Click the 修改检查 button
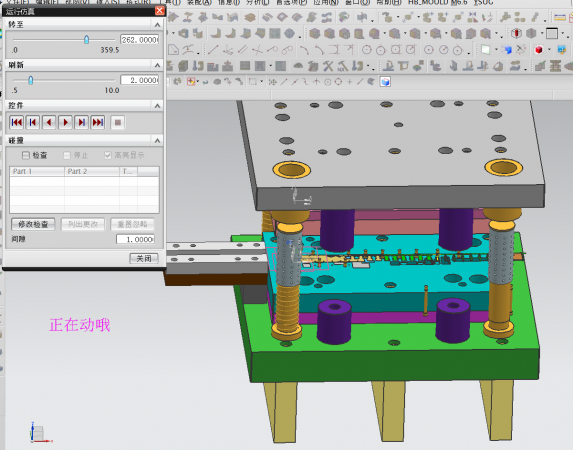573x450 pixels. point(33,224)
